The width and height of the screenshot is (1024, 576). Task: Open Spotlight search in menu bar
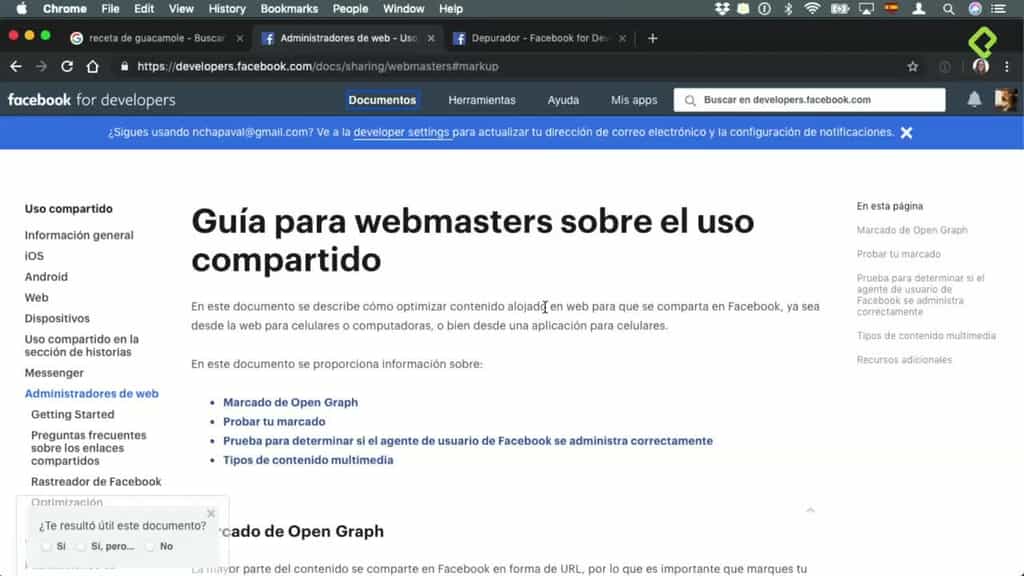[x=948, y=8]
